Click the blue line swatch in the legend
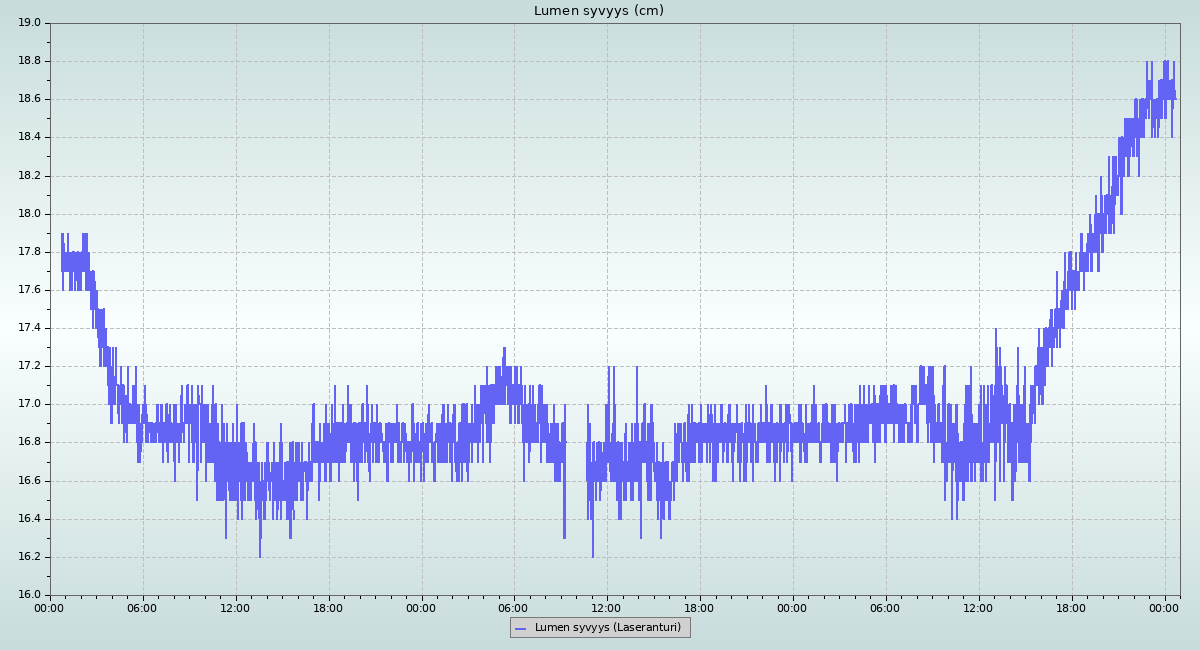The width and height of the screenshot is (1200, 650). point(520,629)
